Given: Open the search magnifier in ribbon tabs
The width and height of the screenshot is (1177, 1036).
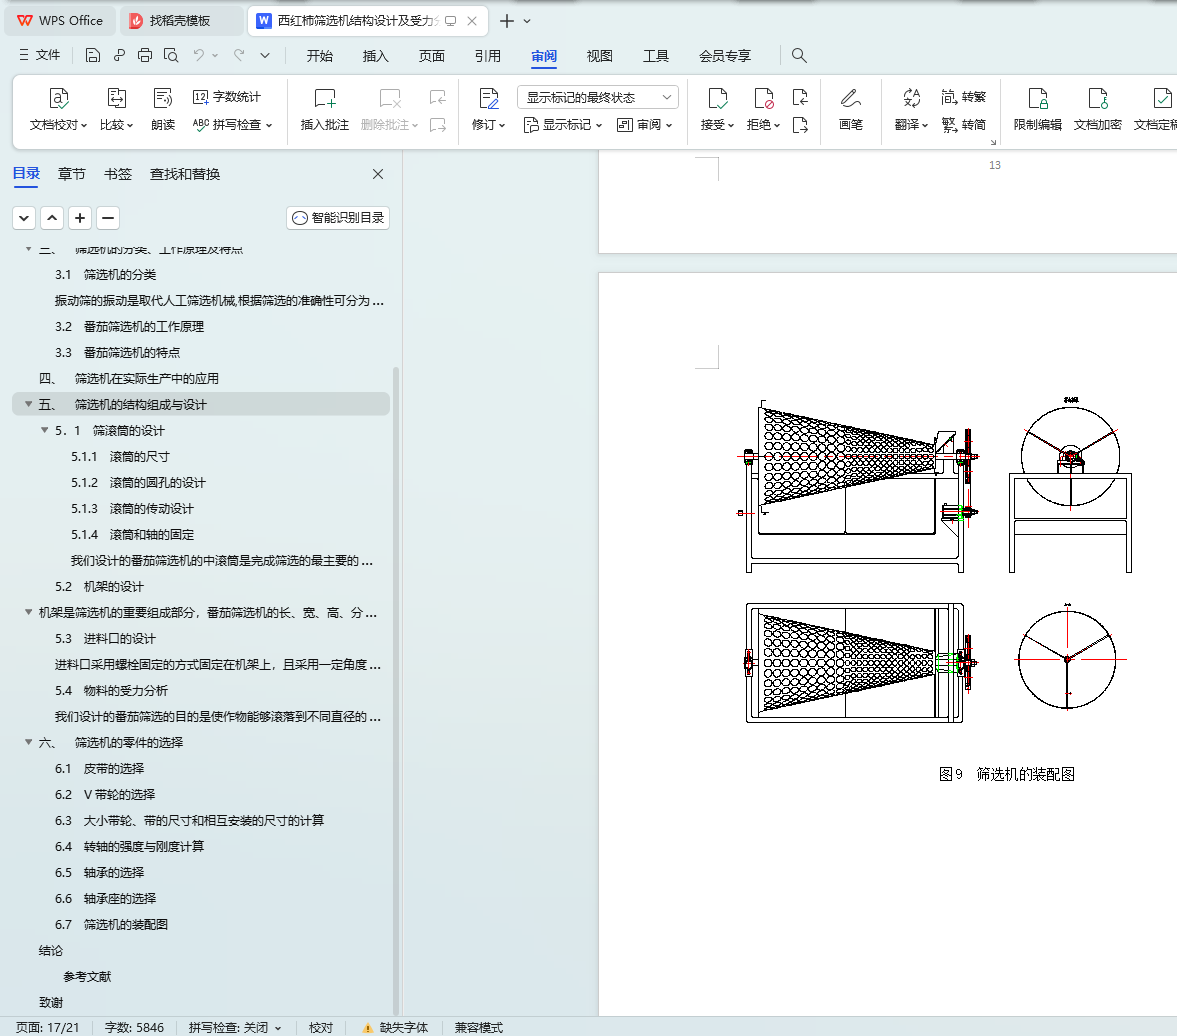Looking at the screenshot, I should pos(799,56).
